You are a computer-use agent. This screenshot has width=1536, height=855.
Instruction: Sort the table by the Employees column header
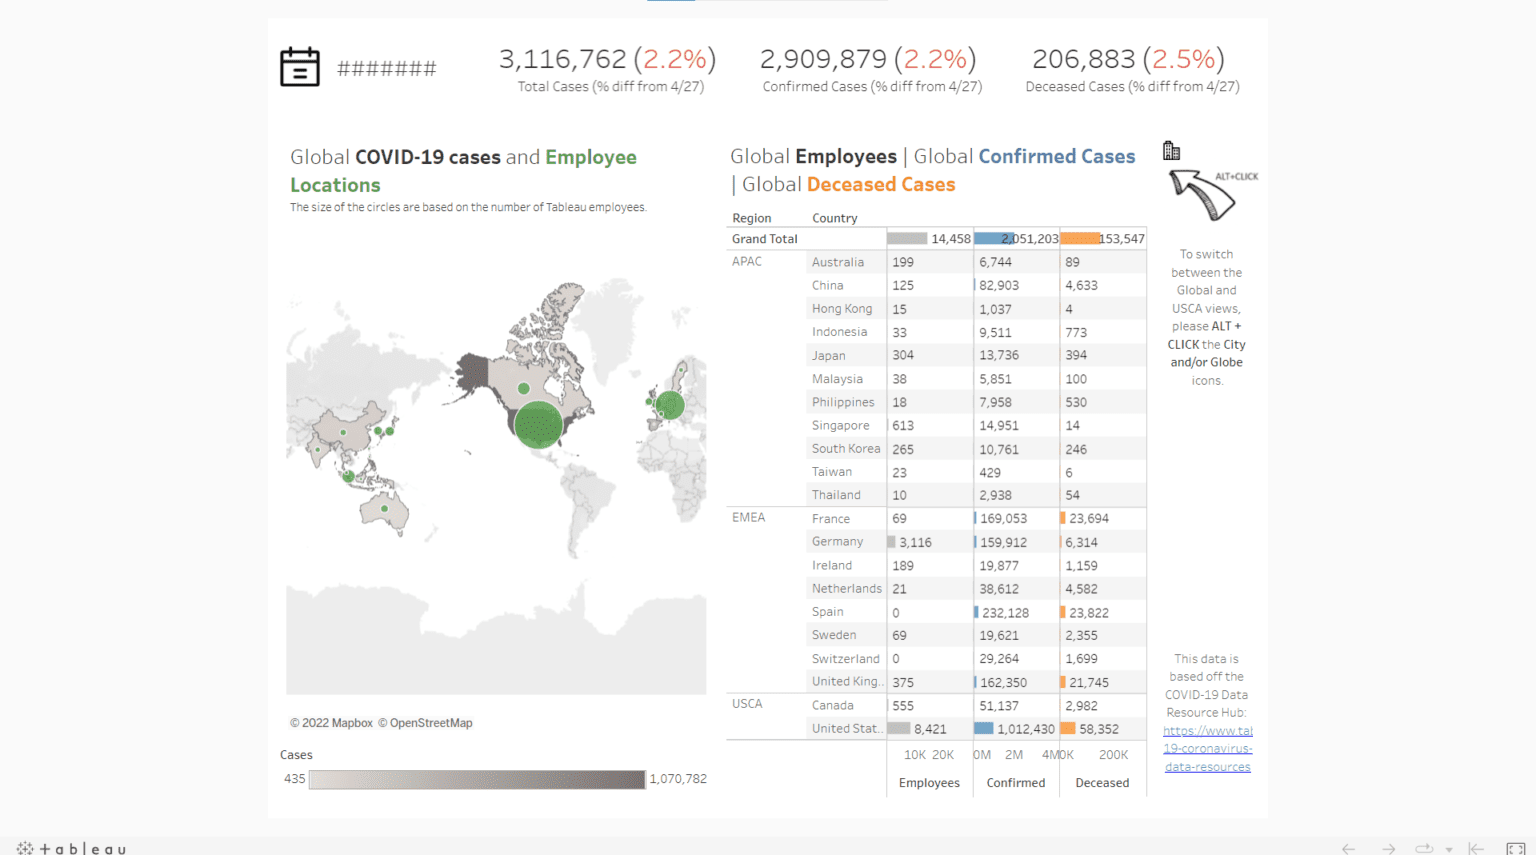929,782
